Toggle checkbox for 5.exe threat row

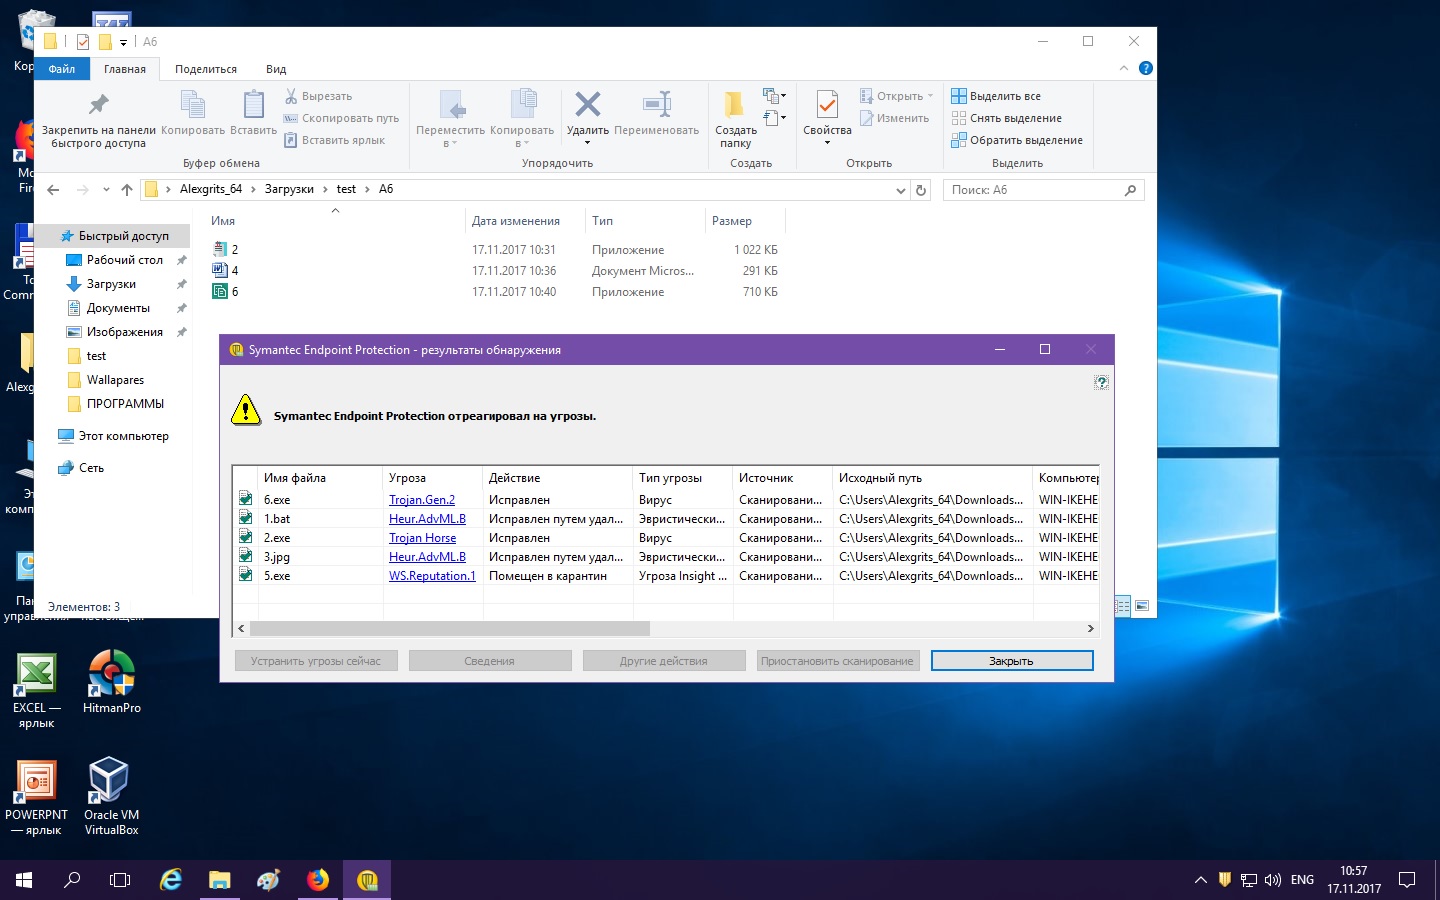[x=245, y=575]
